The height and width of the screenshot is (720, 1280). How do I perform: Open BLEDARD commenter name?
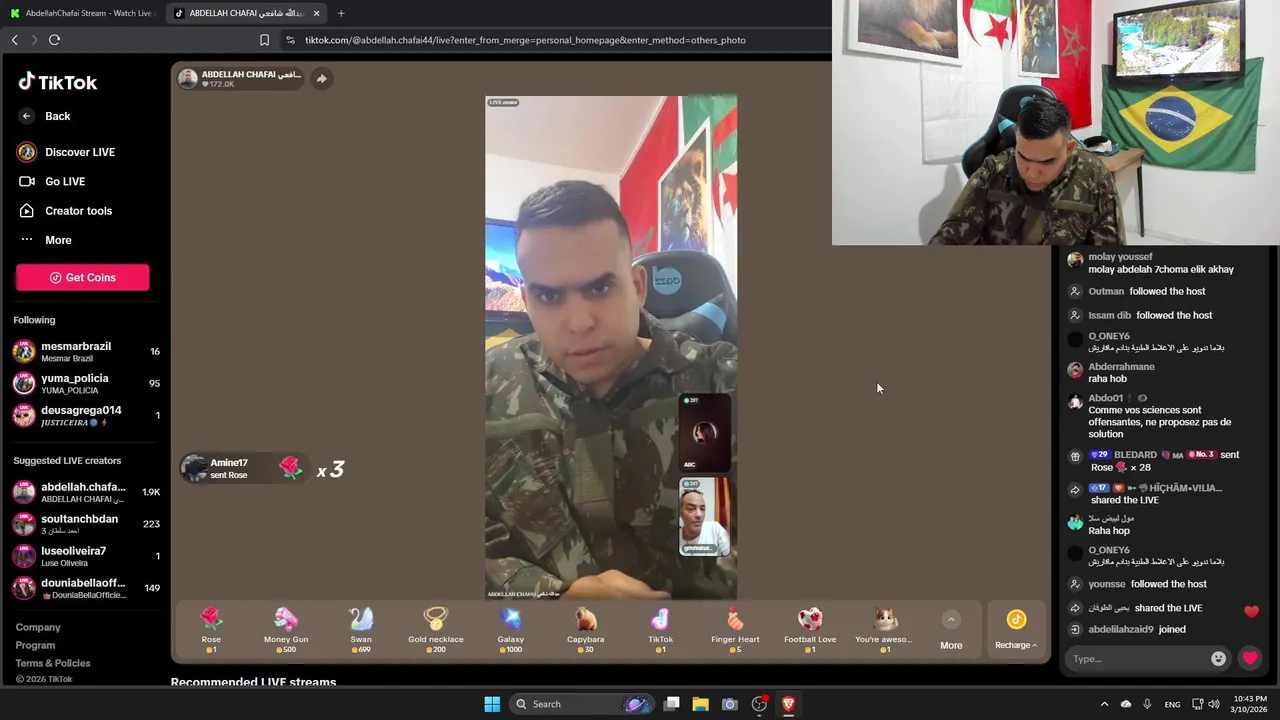(1135, 455)
